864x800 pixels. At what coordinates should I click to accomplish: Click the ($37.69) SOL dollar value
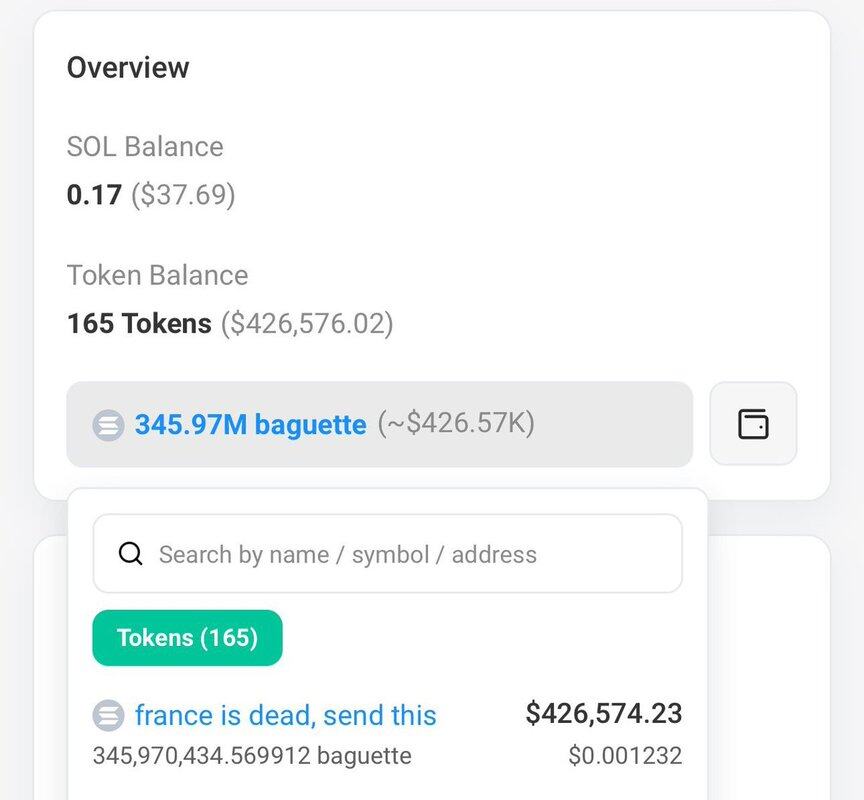183,195
